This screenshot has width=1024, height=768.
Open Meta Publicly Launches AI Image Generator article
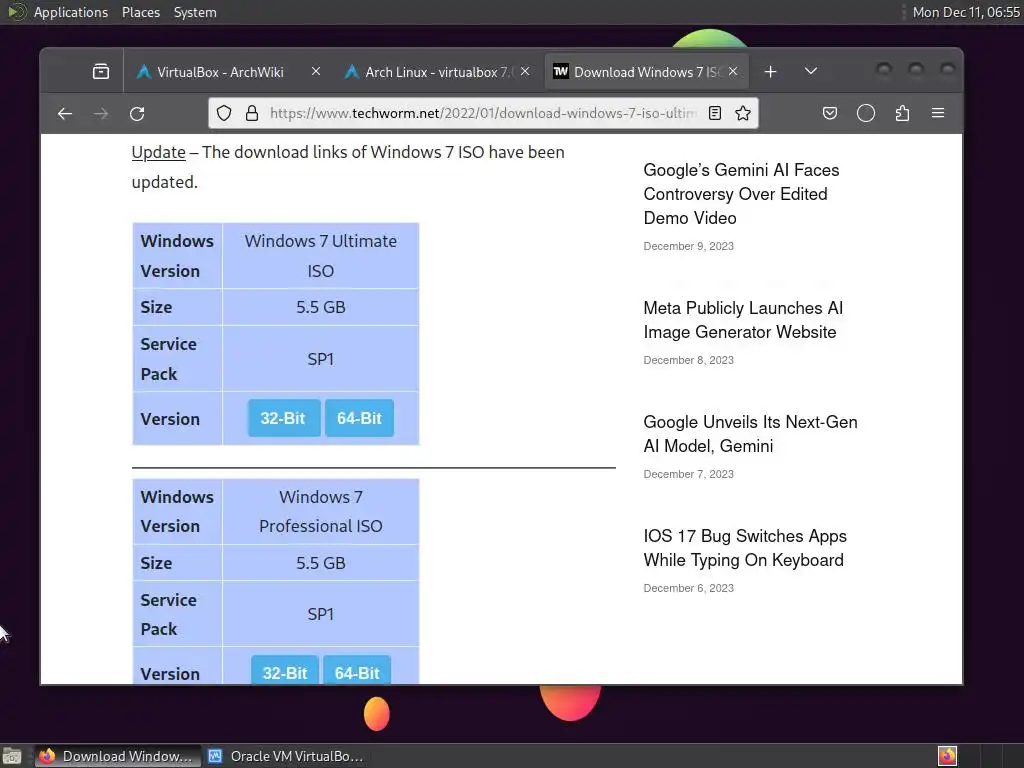click(743, 320)
